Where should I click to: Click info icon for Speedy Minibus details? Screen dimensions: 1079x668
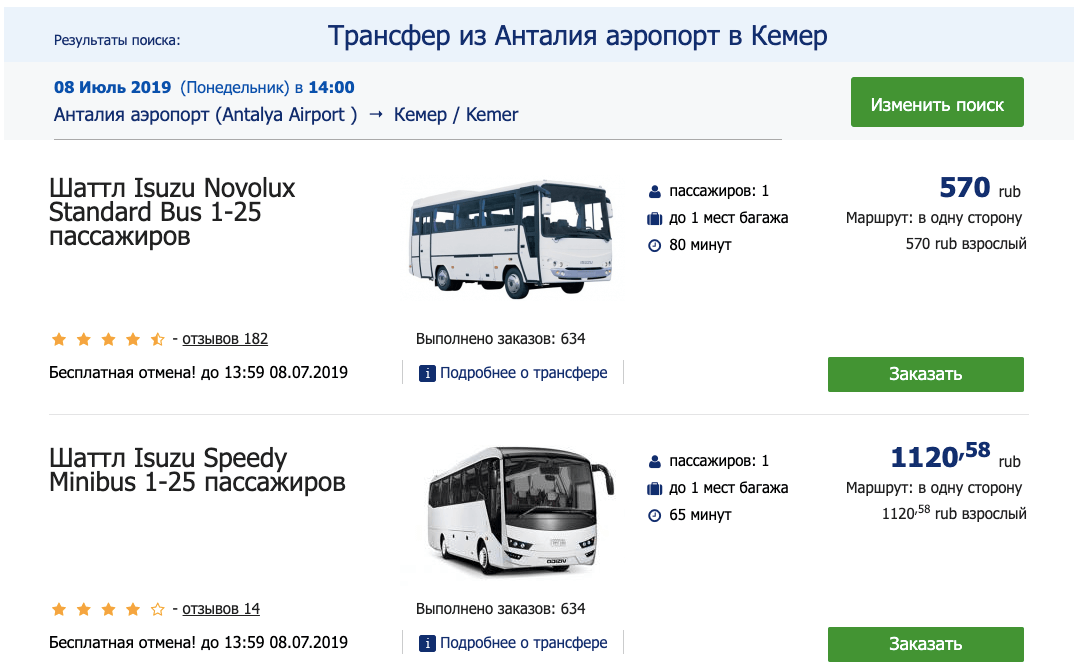tap(427, 643)
